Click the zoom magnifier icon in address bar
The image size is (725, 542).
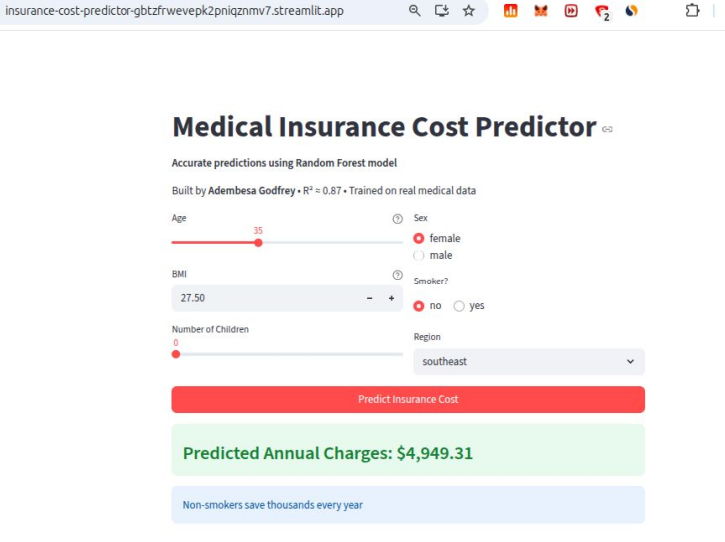point(415,11)
